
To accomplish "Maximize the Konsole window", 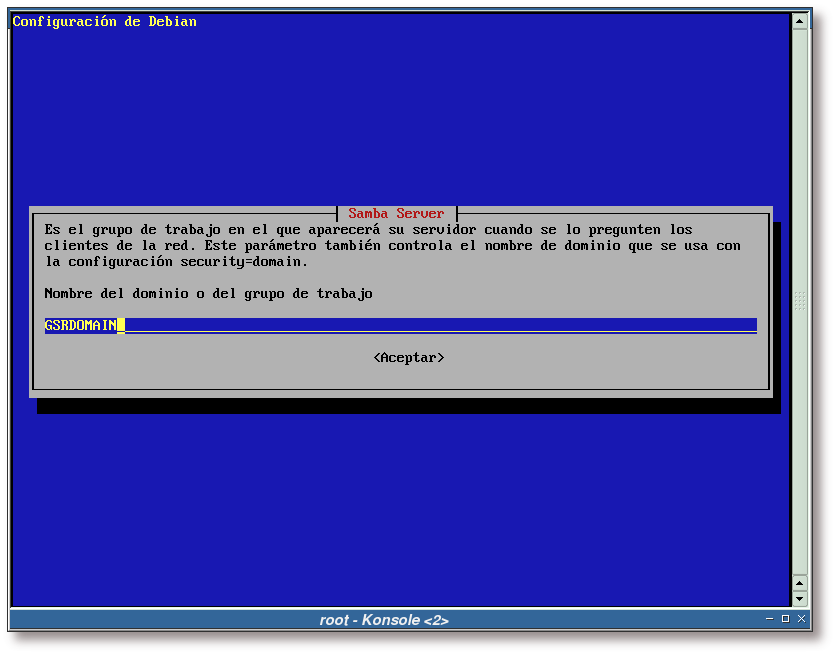I will coord(785,619).
